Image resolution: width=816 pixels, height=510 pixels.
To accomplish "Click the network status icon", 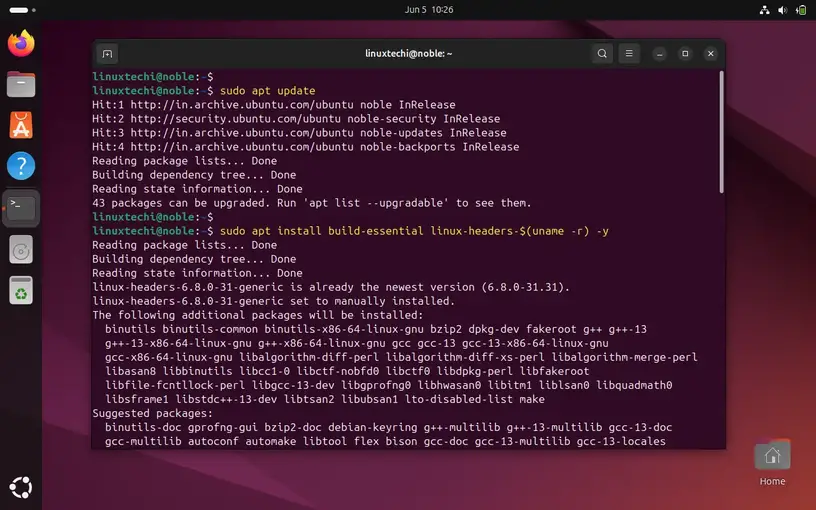I will (765, 9).
